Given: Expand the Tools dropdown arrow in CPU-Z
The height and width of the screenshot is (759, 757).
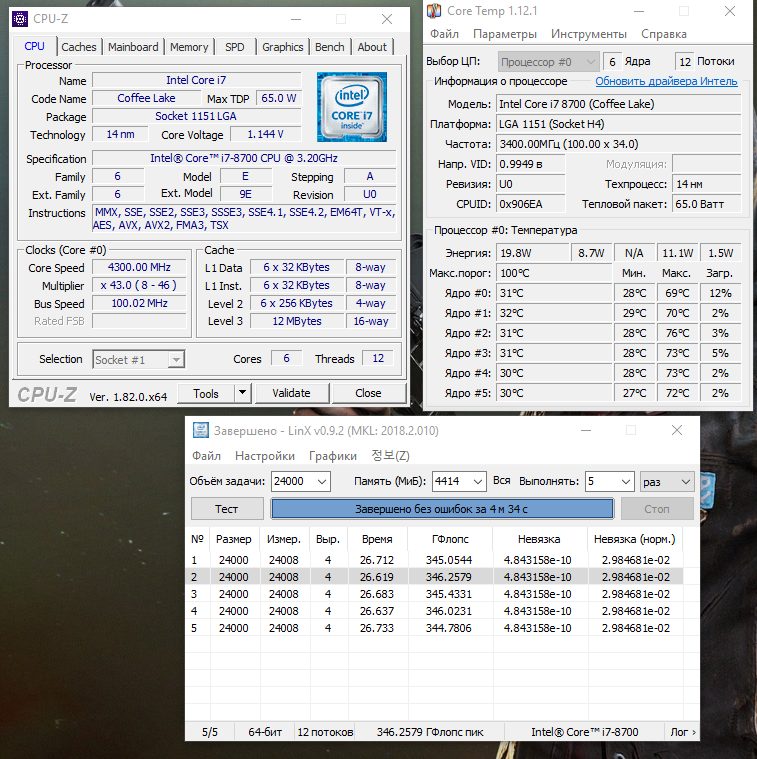Looking at the screenshot, I should pyautogui.click(x=243, y=393).
